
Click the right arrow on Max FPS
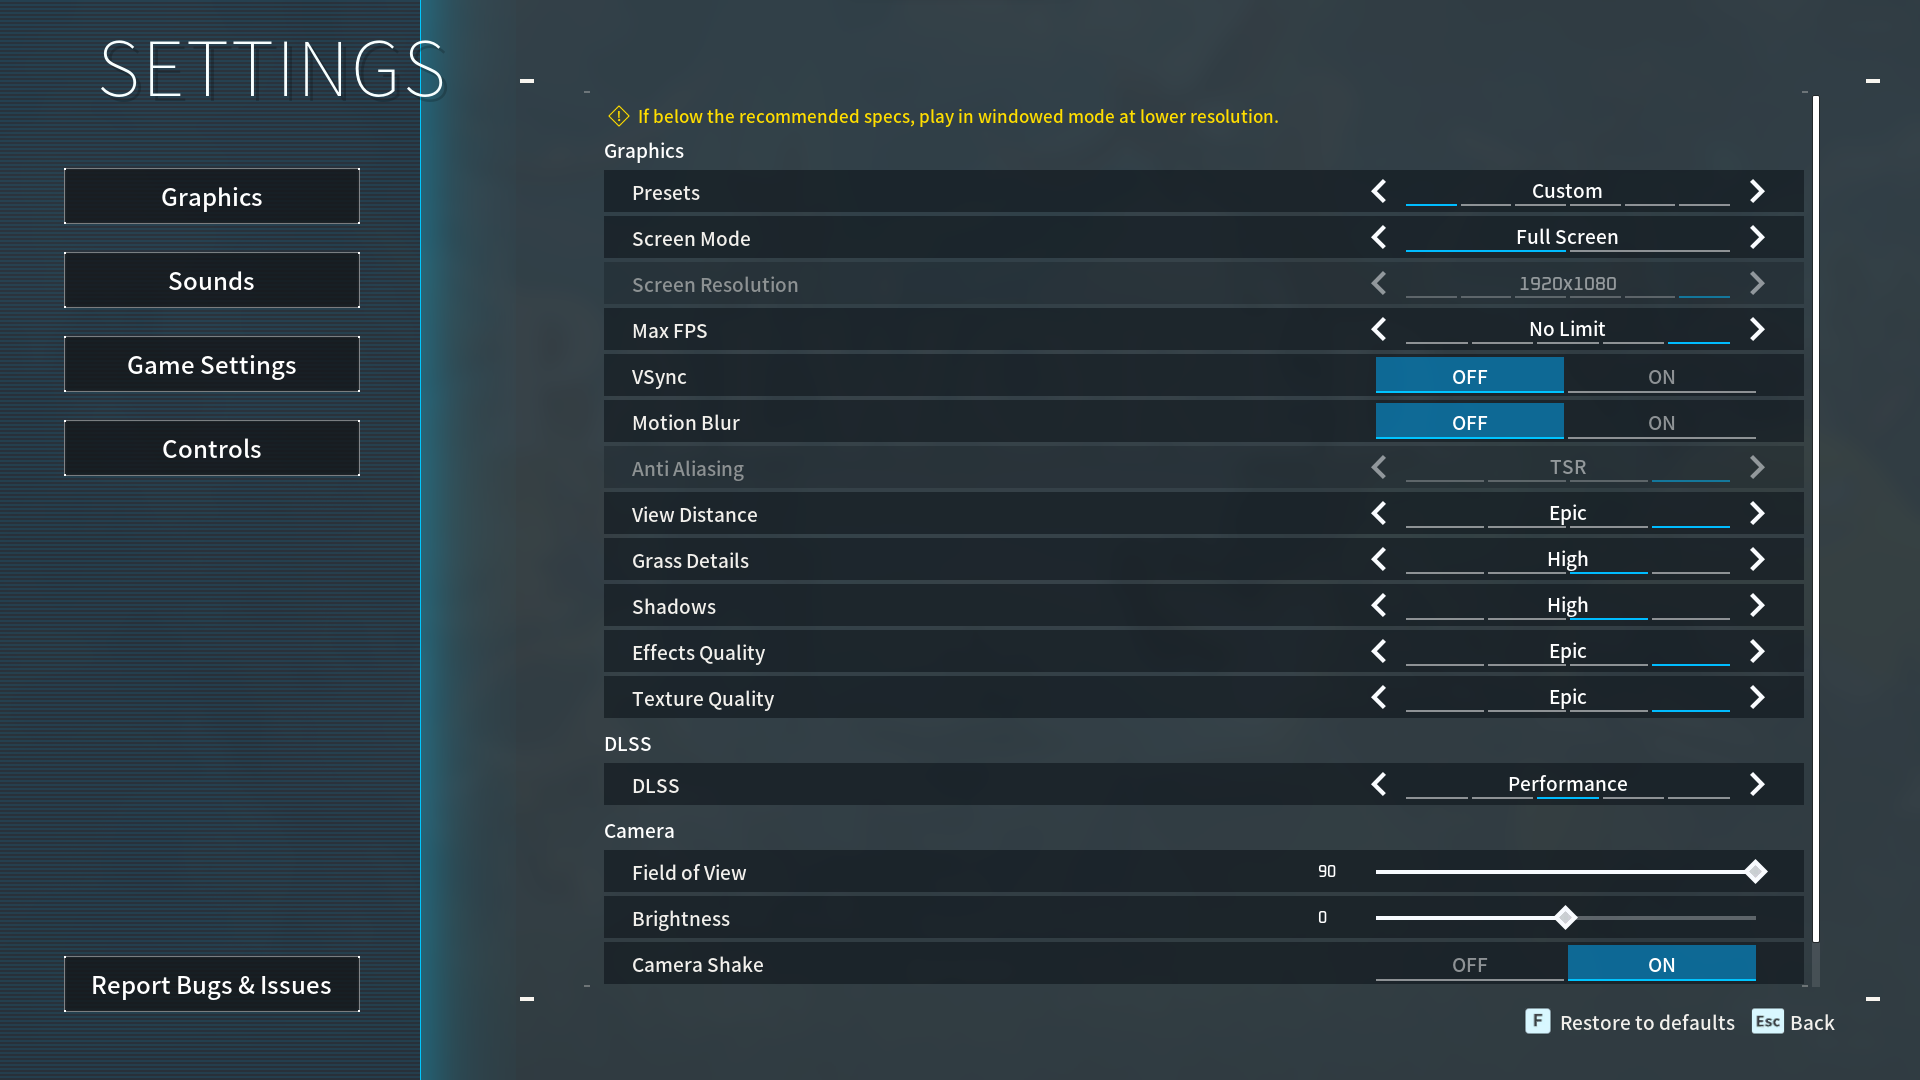click(1757, 329)
